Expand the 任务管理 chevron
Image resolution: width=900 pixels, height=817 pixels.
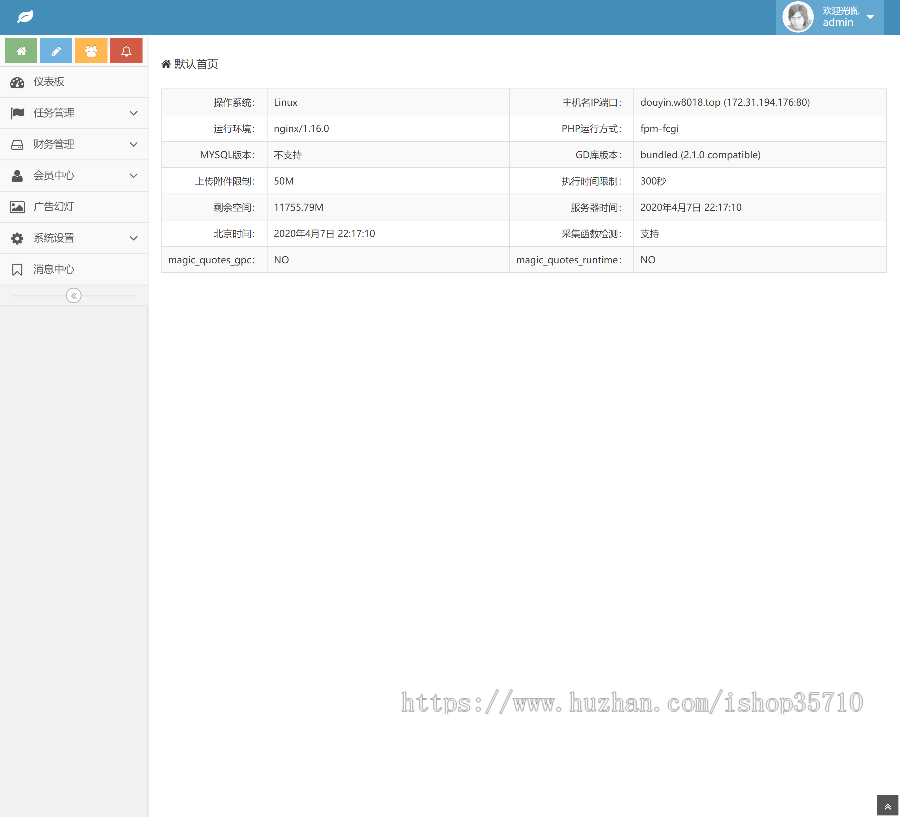tap(134, 113)
